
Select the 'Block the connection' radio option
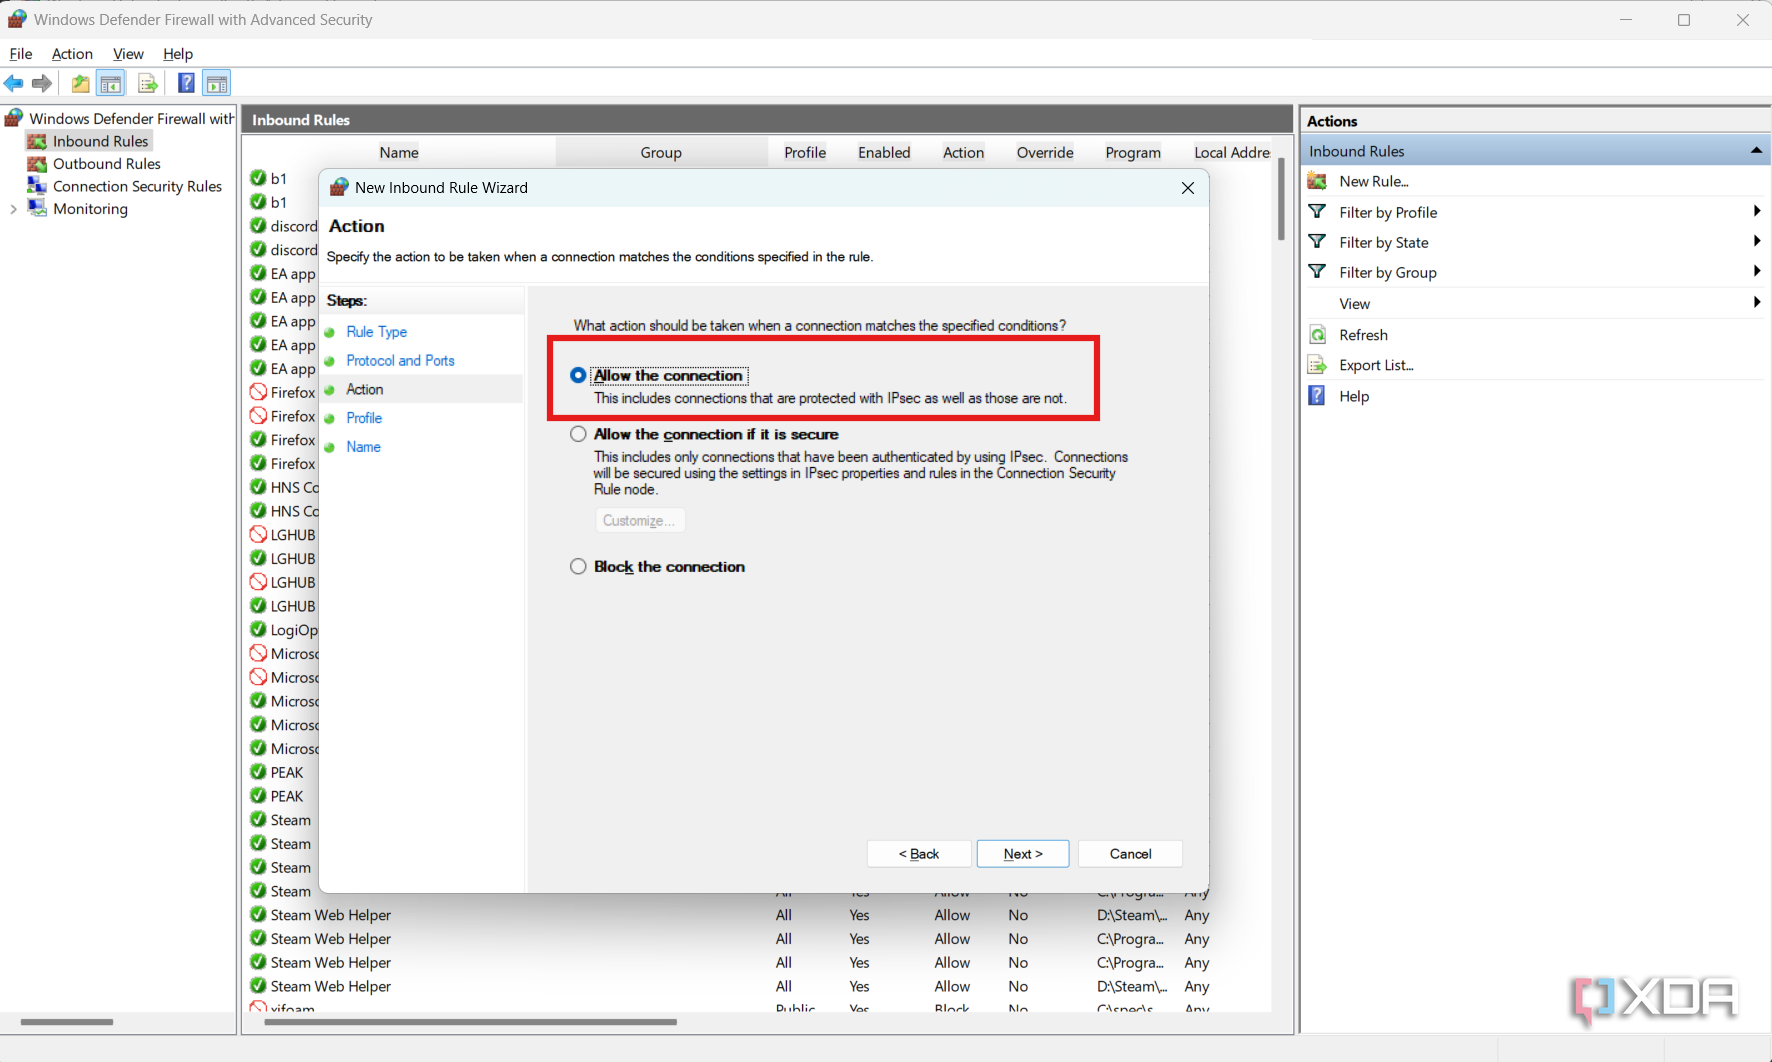click(x=578, y=566)
